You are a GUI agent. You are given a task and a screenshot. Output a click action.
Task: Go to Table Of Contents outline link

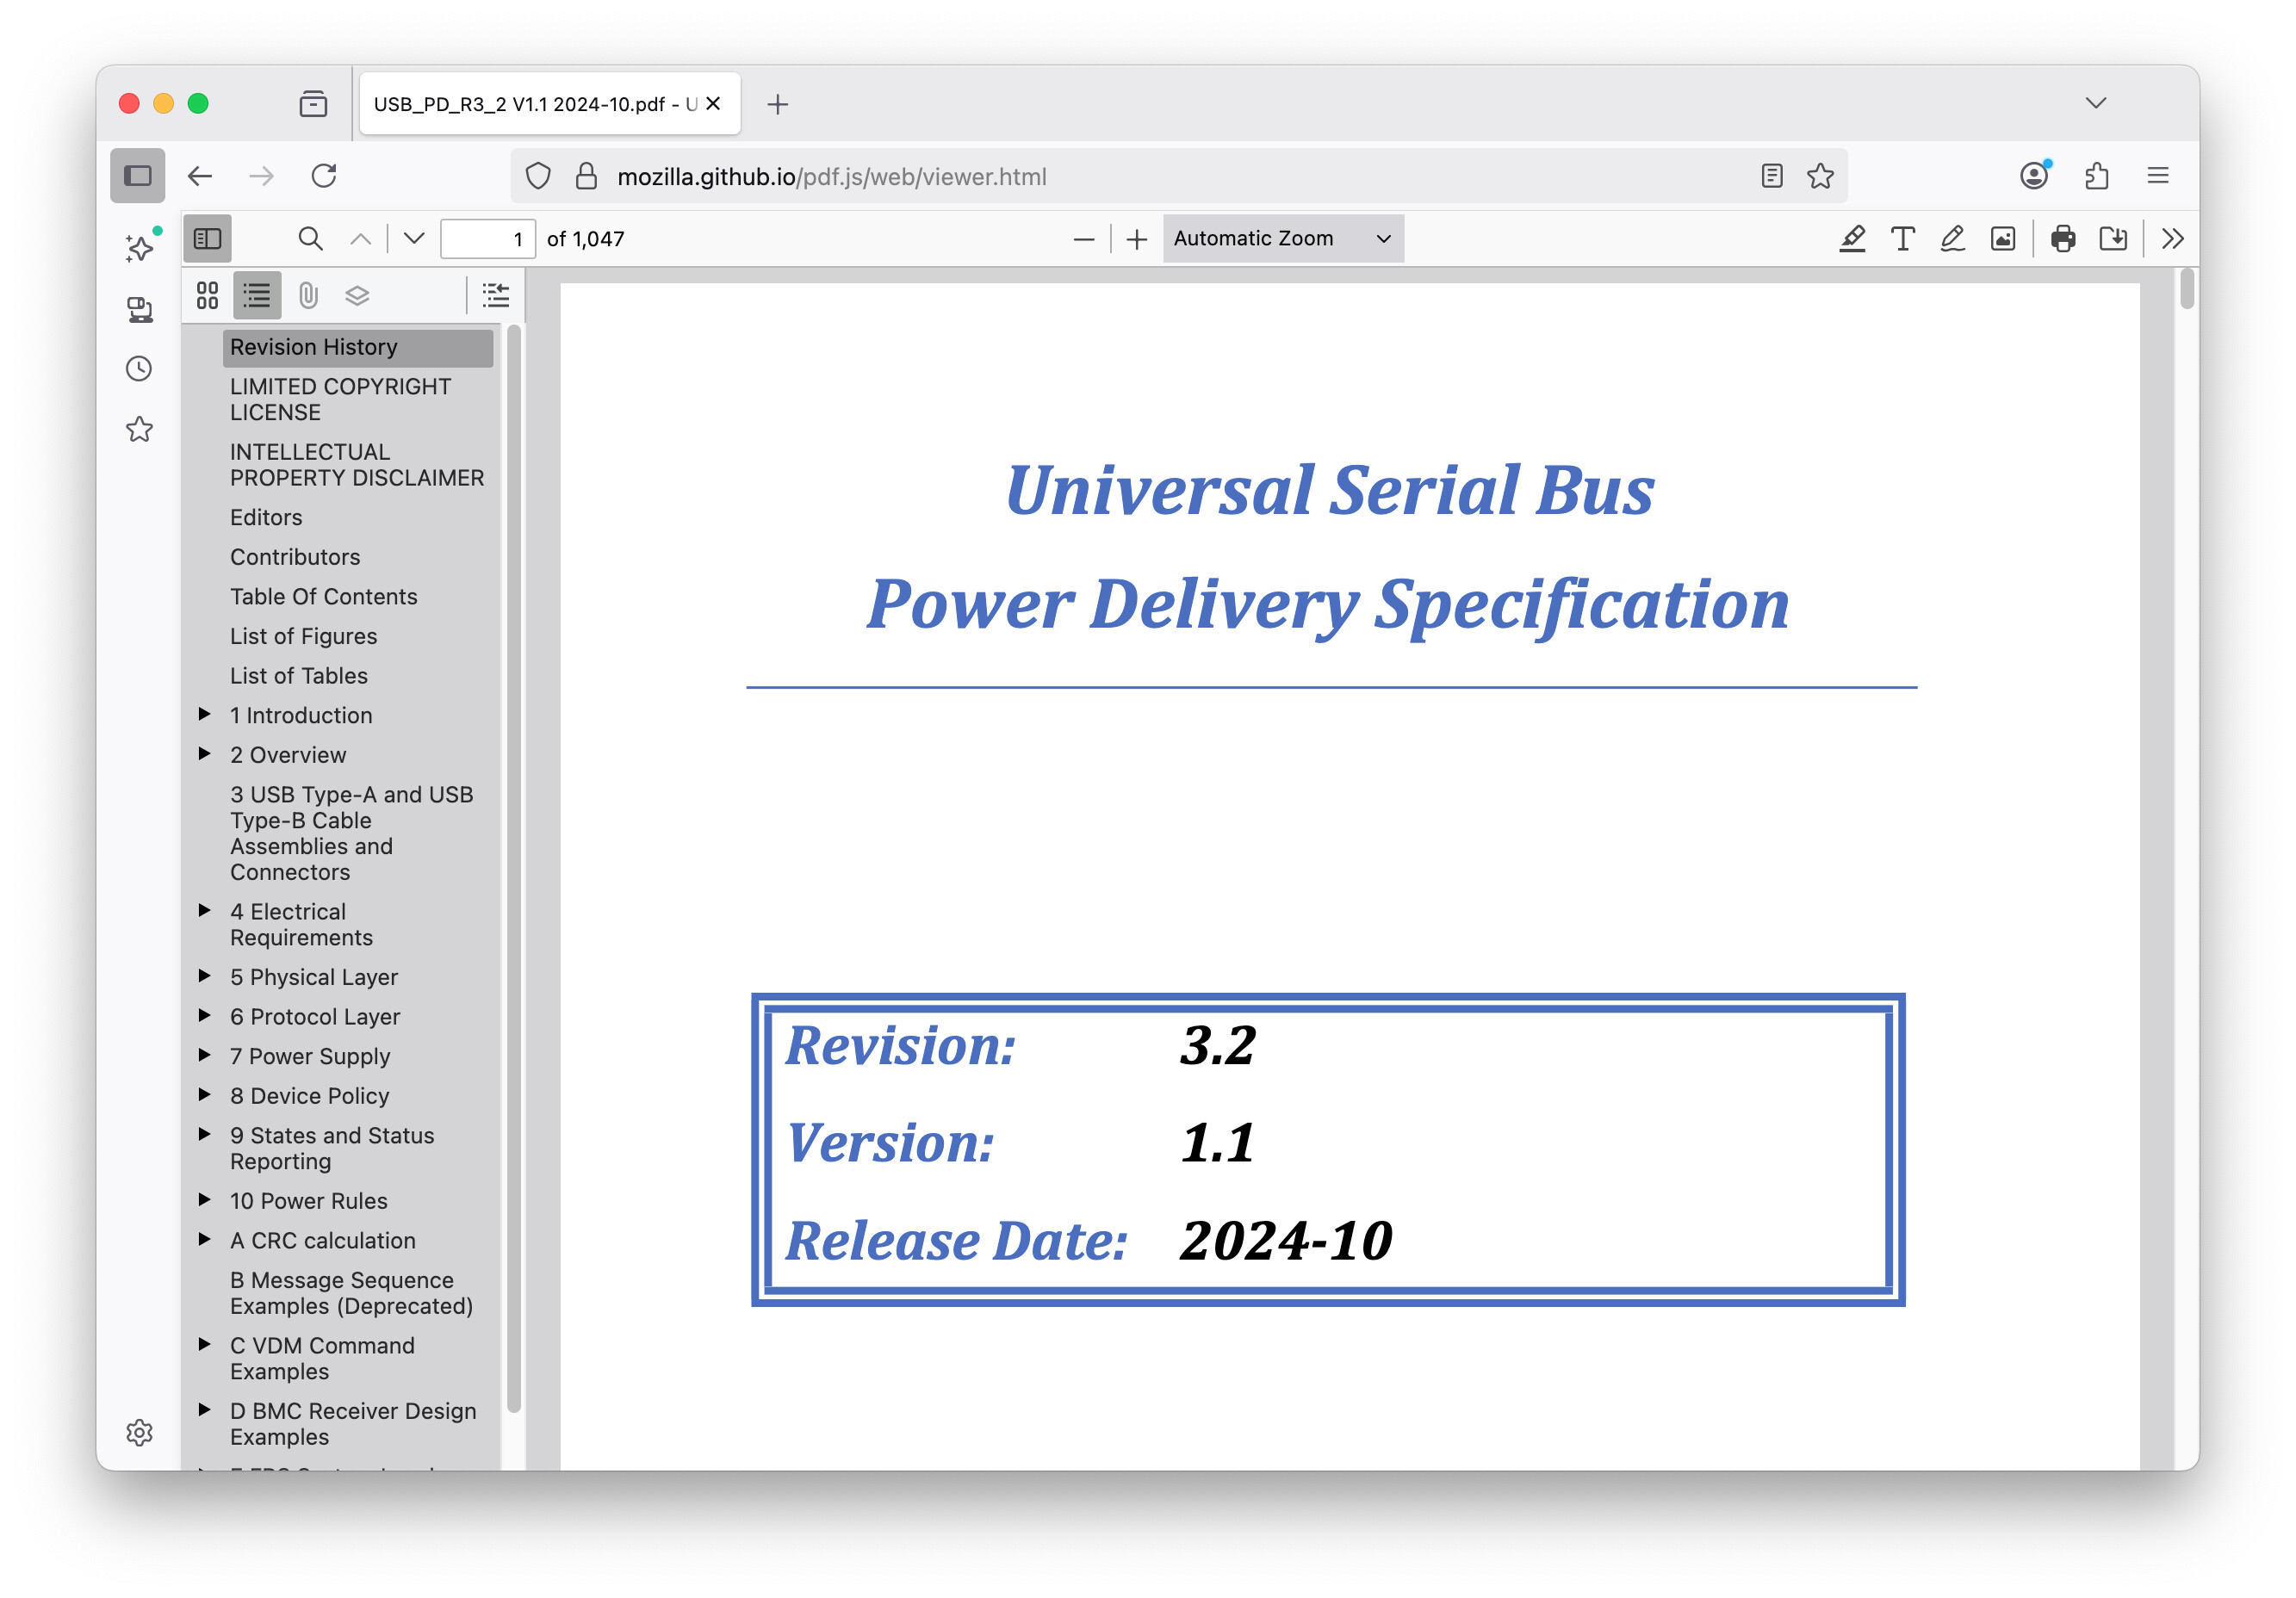pos(323,596)
